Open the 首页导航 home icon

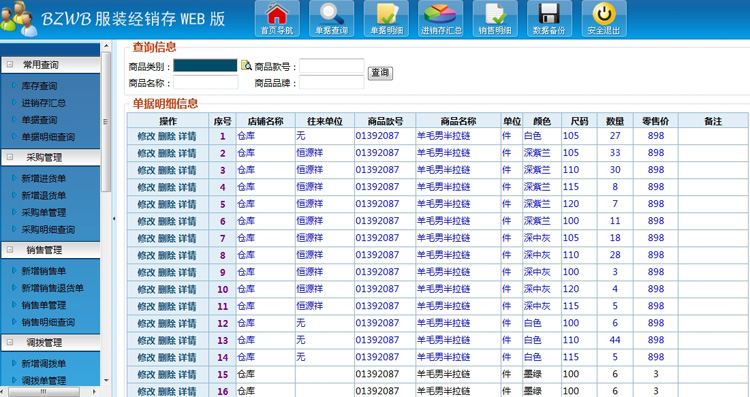[x=277, y=19]
